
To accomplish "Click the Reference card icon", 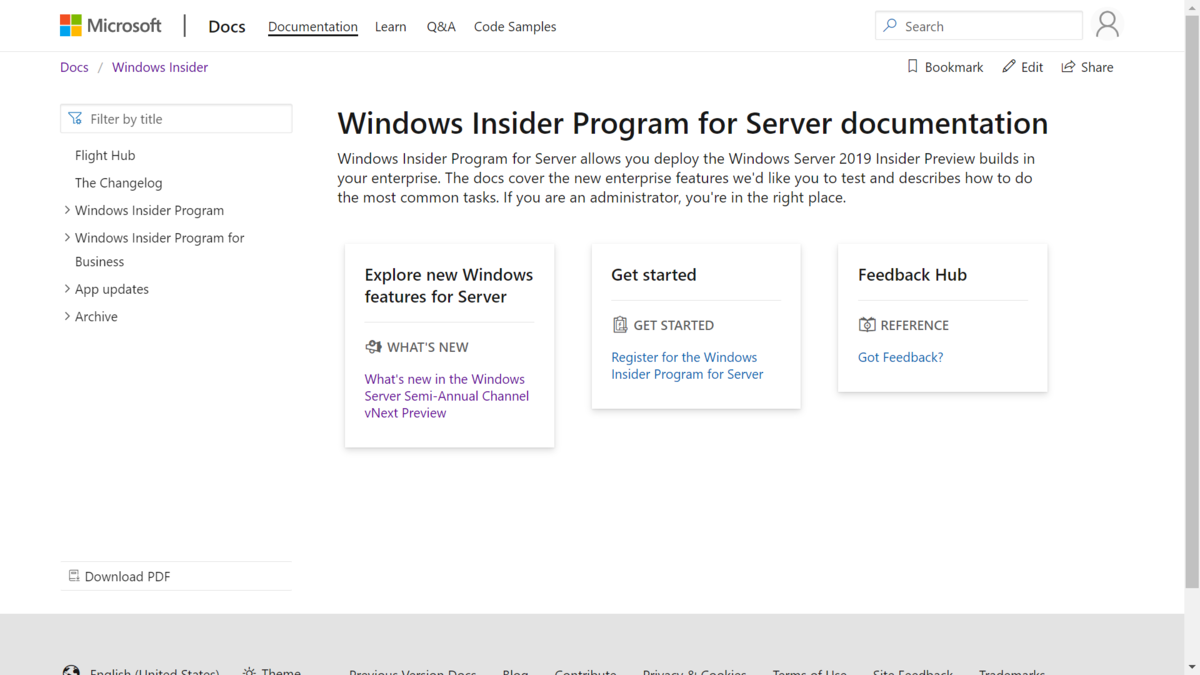I will click(867, 325).
